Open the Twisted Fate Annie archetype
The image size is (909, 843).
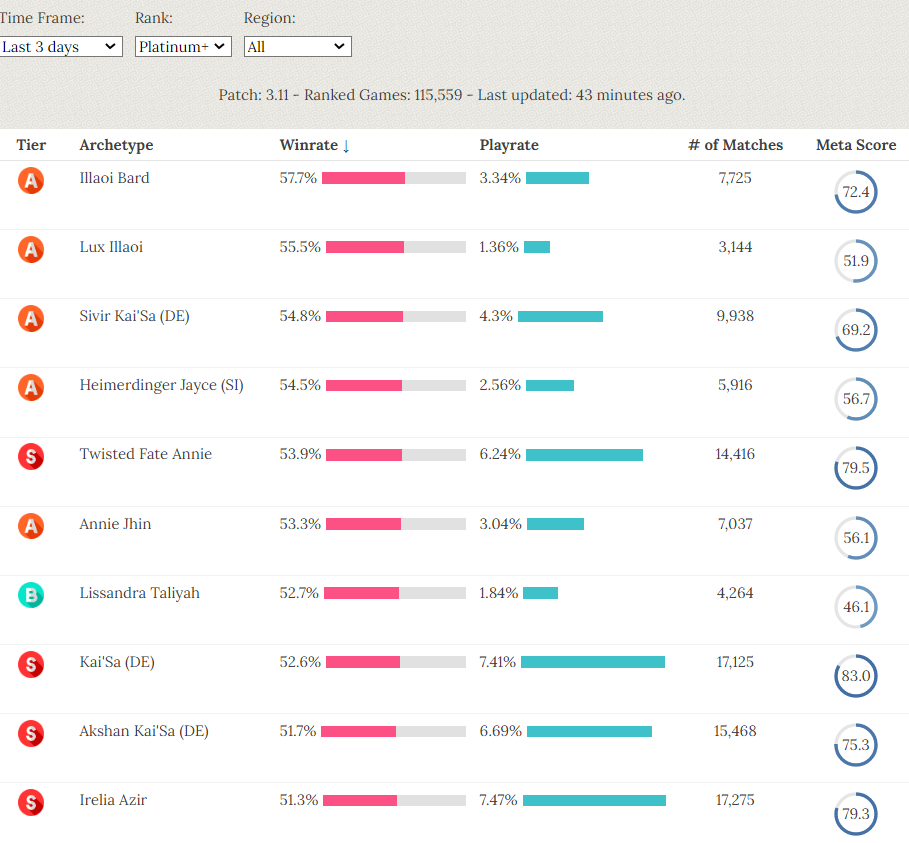[146, 454]
